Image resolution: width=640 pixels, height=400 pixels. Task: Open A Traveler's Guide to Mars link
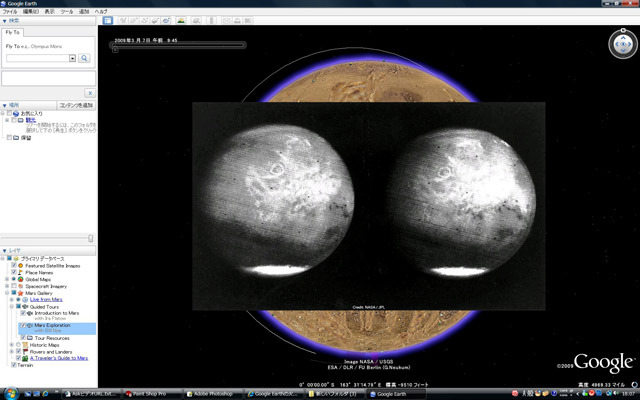(59, 358)
